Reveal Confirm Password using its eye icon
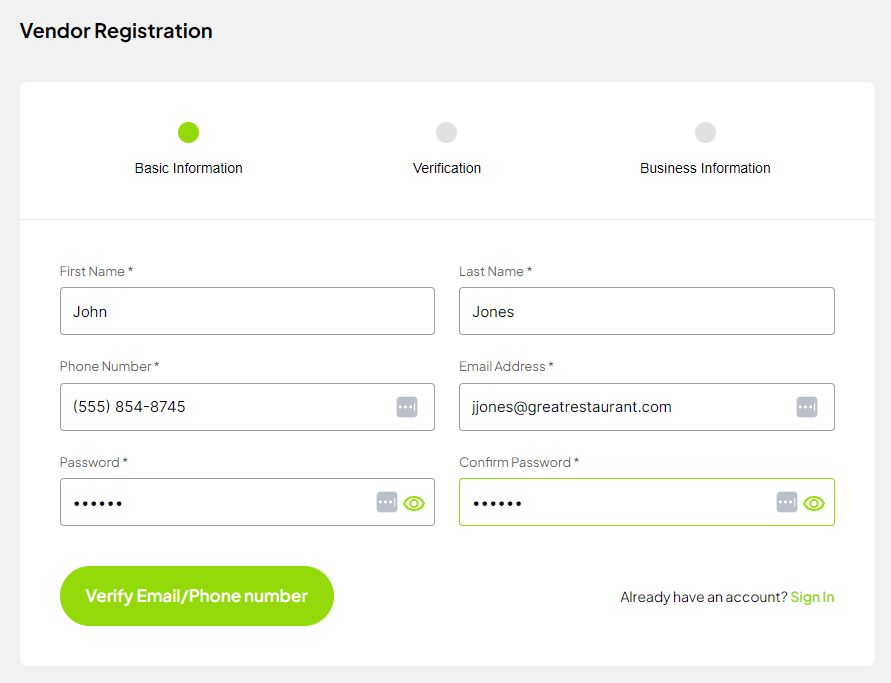 814,503
